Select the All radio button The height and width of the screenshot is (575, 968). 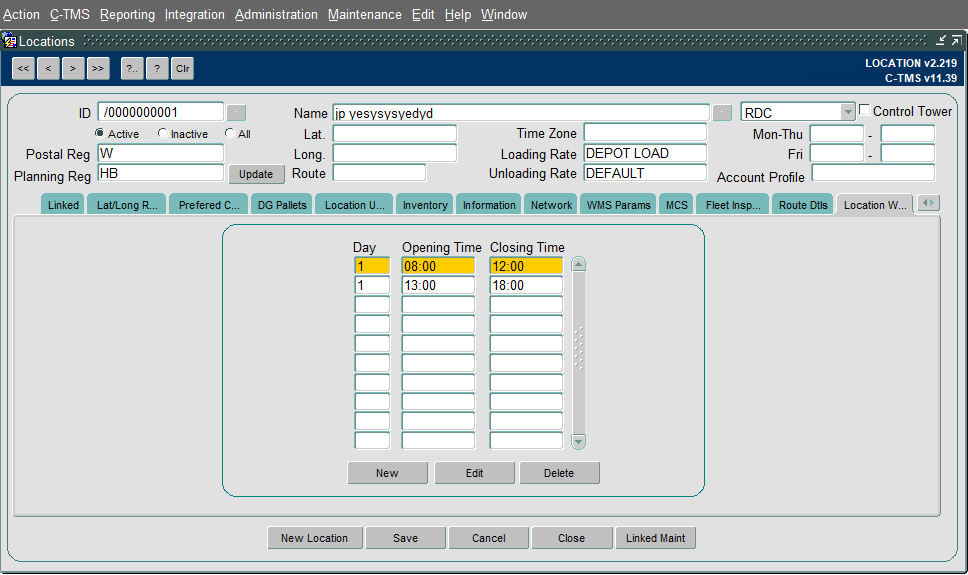230,133
